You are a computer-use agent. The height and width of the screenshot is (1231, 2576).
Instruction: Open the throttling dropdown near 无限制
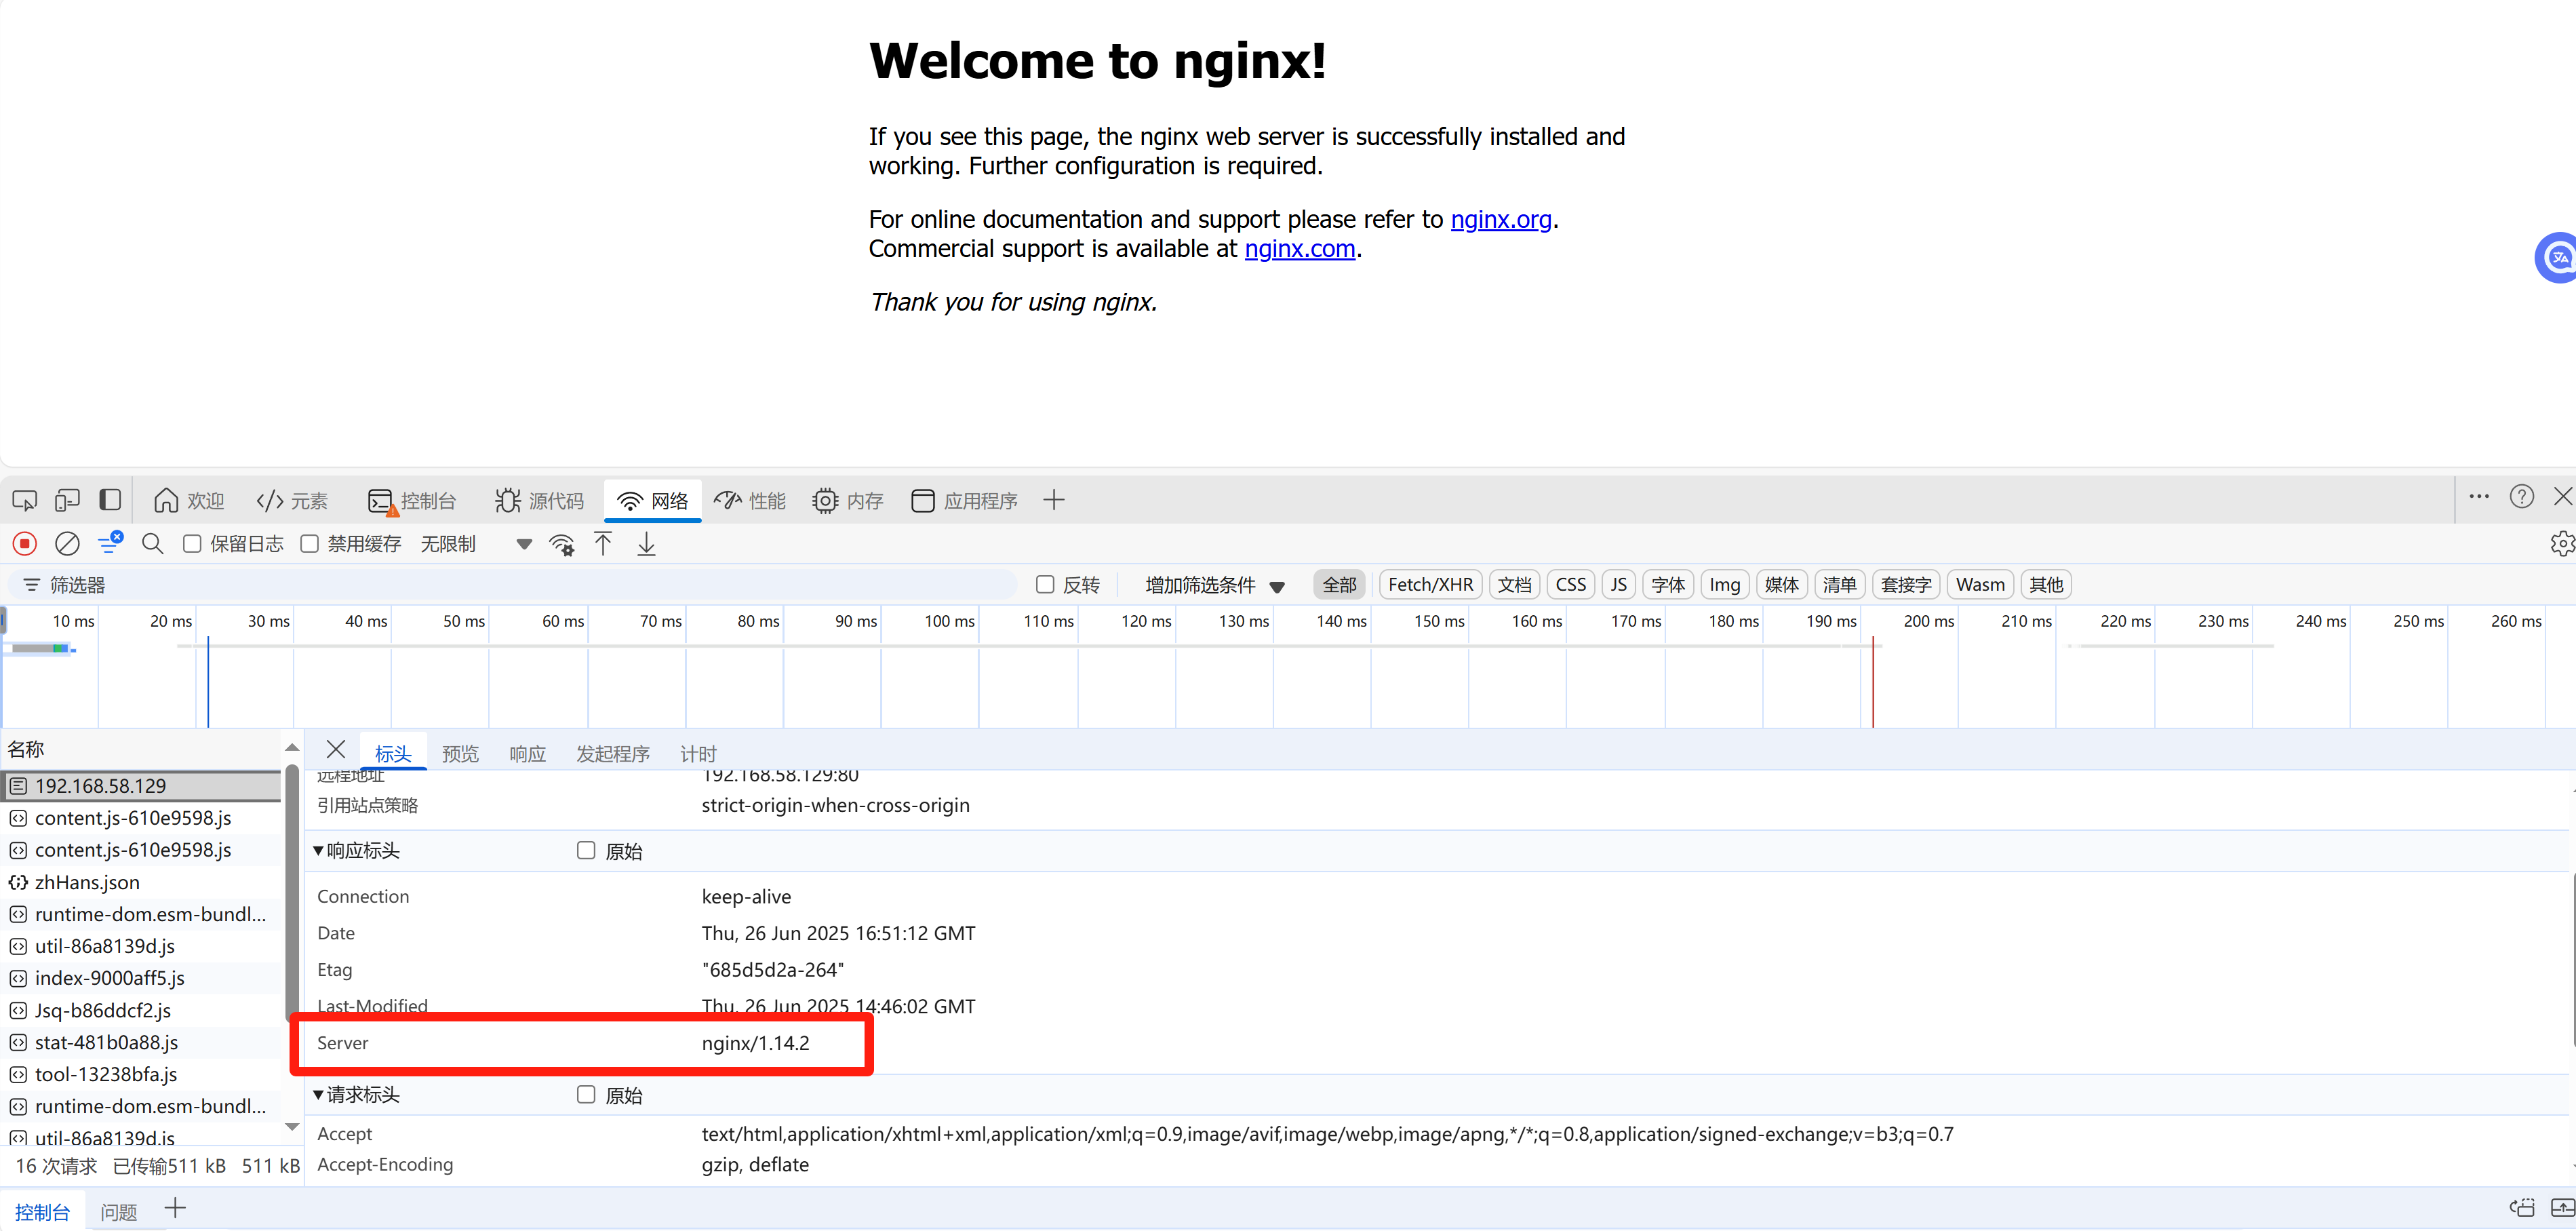pyautogui.click(x=523, y=543)
